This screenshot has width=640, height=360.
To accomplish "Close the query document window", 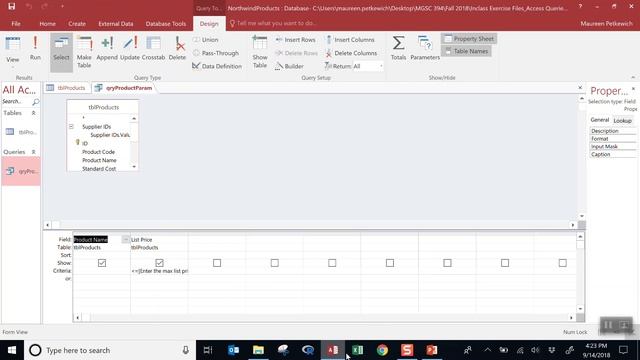I will pyautogui.click(x=580, y=88).
